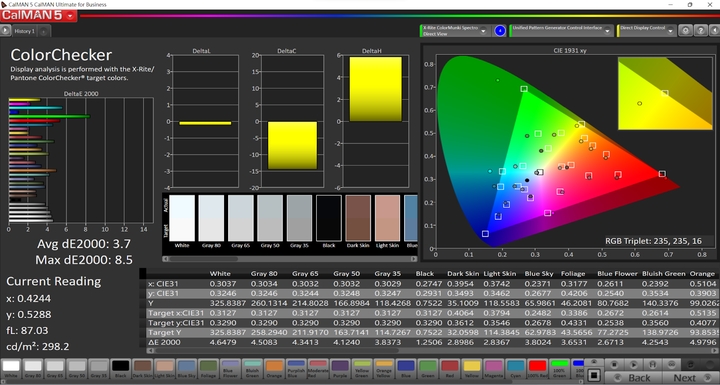This screenshot has height=385, width=720.
Task: Click the Next button
Action: pos(690,378)
